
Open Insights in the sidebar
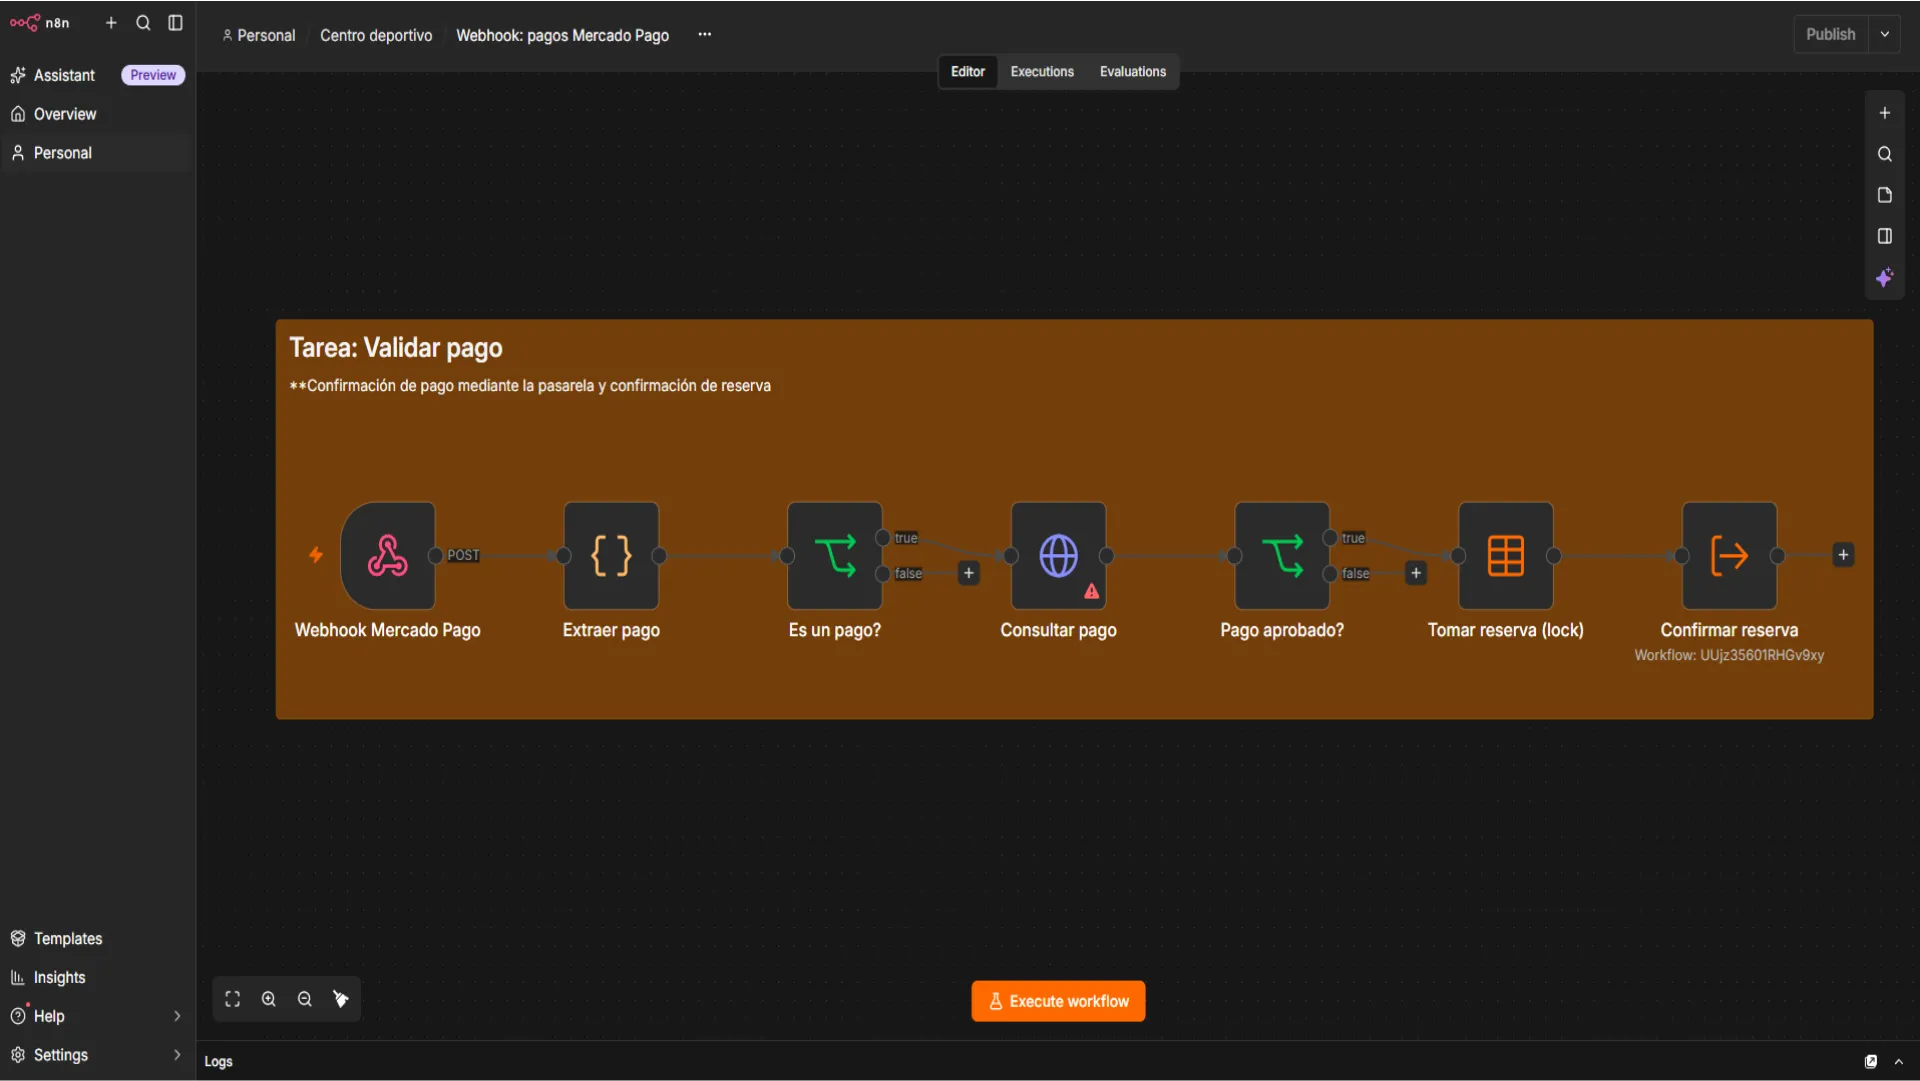coord(96,977)
